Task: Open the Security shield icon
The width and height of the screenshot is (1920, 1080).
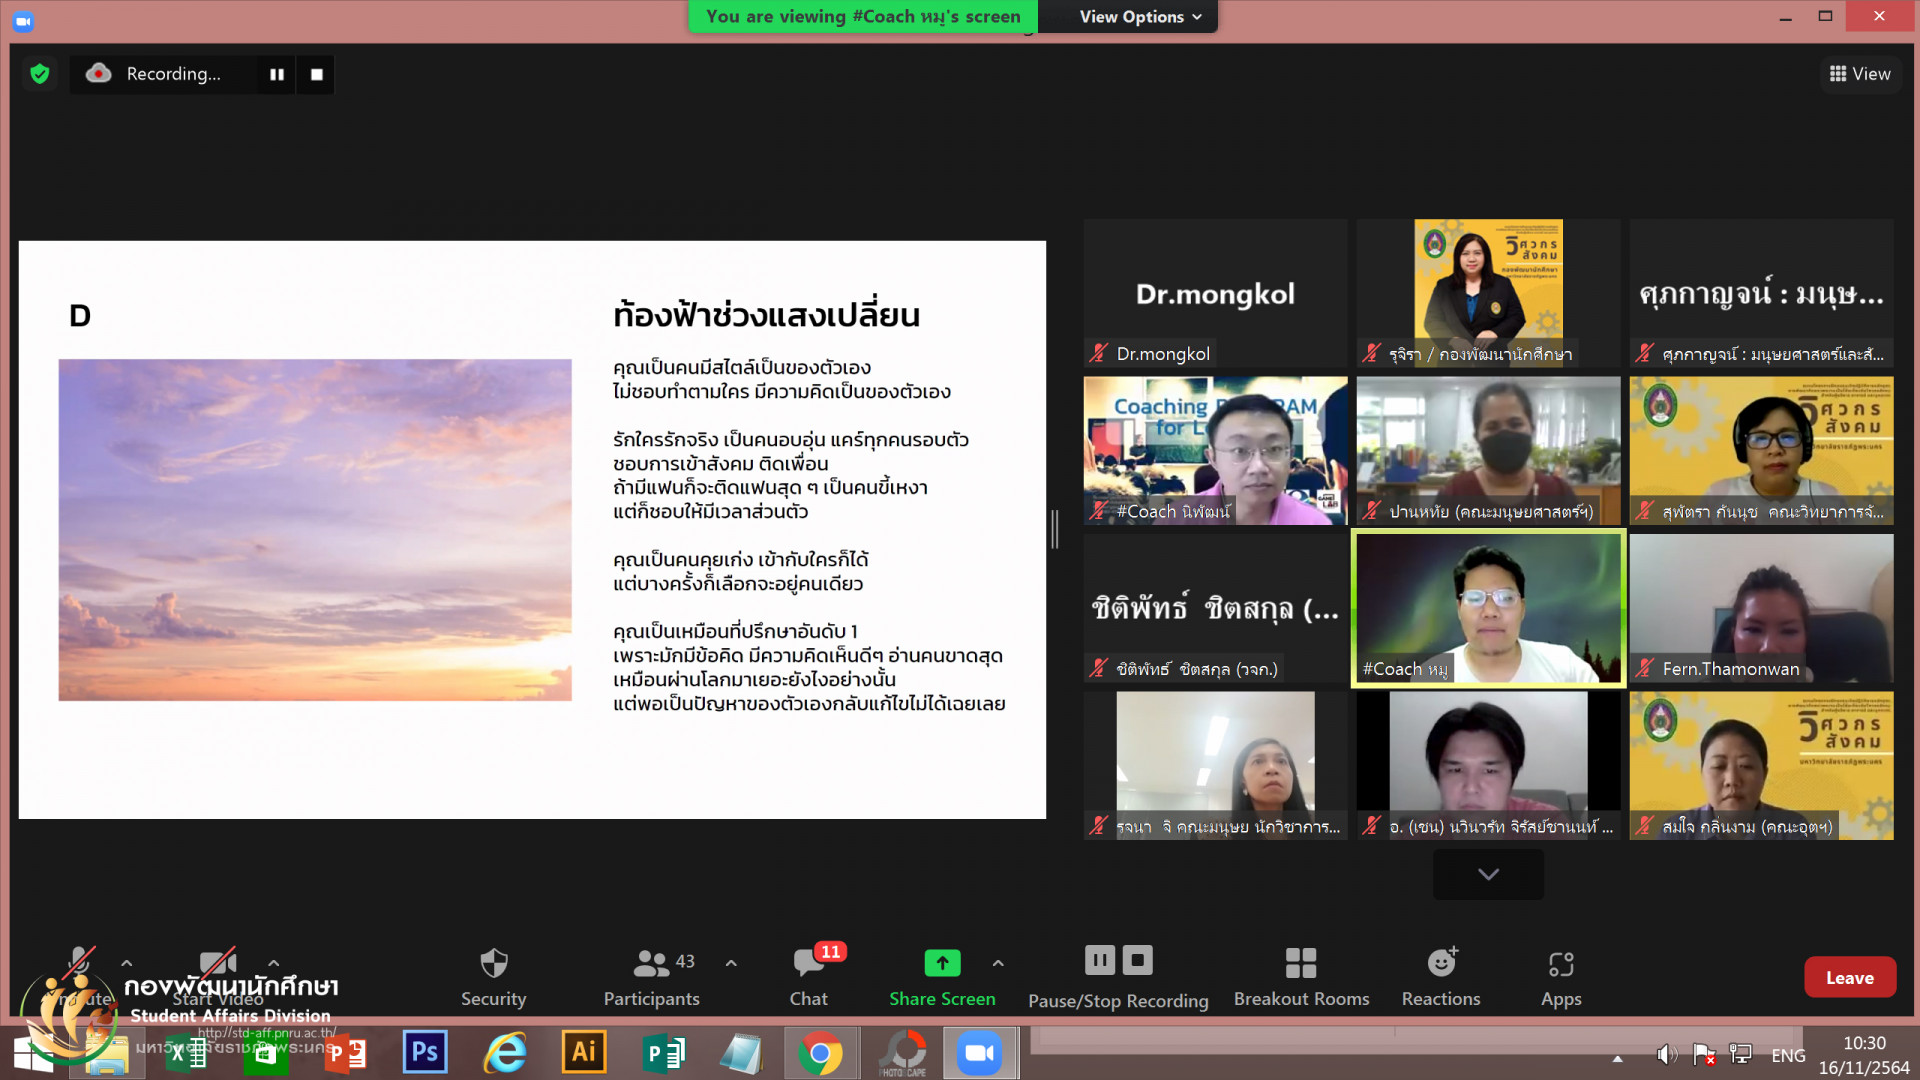Action: (493, 964)
